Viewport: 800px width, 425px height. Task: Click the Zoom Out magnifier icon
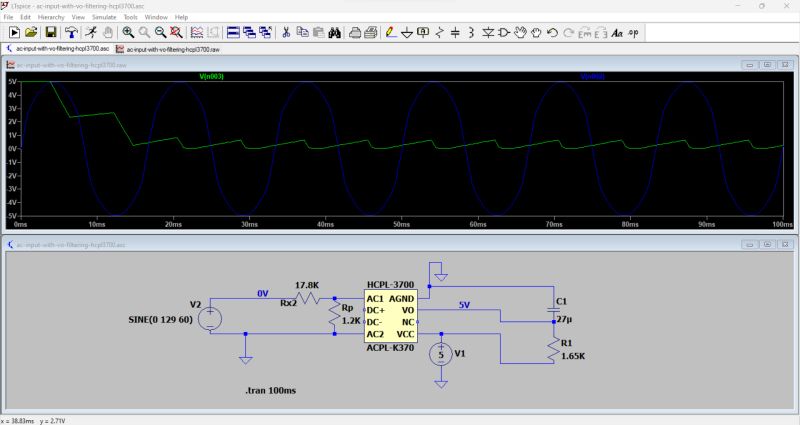coord(161,33)
